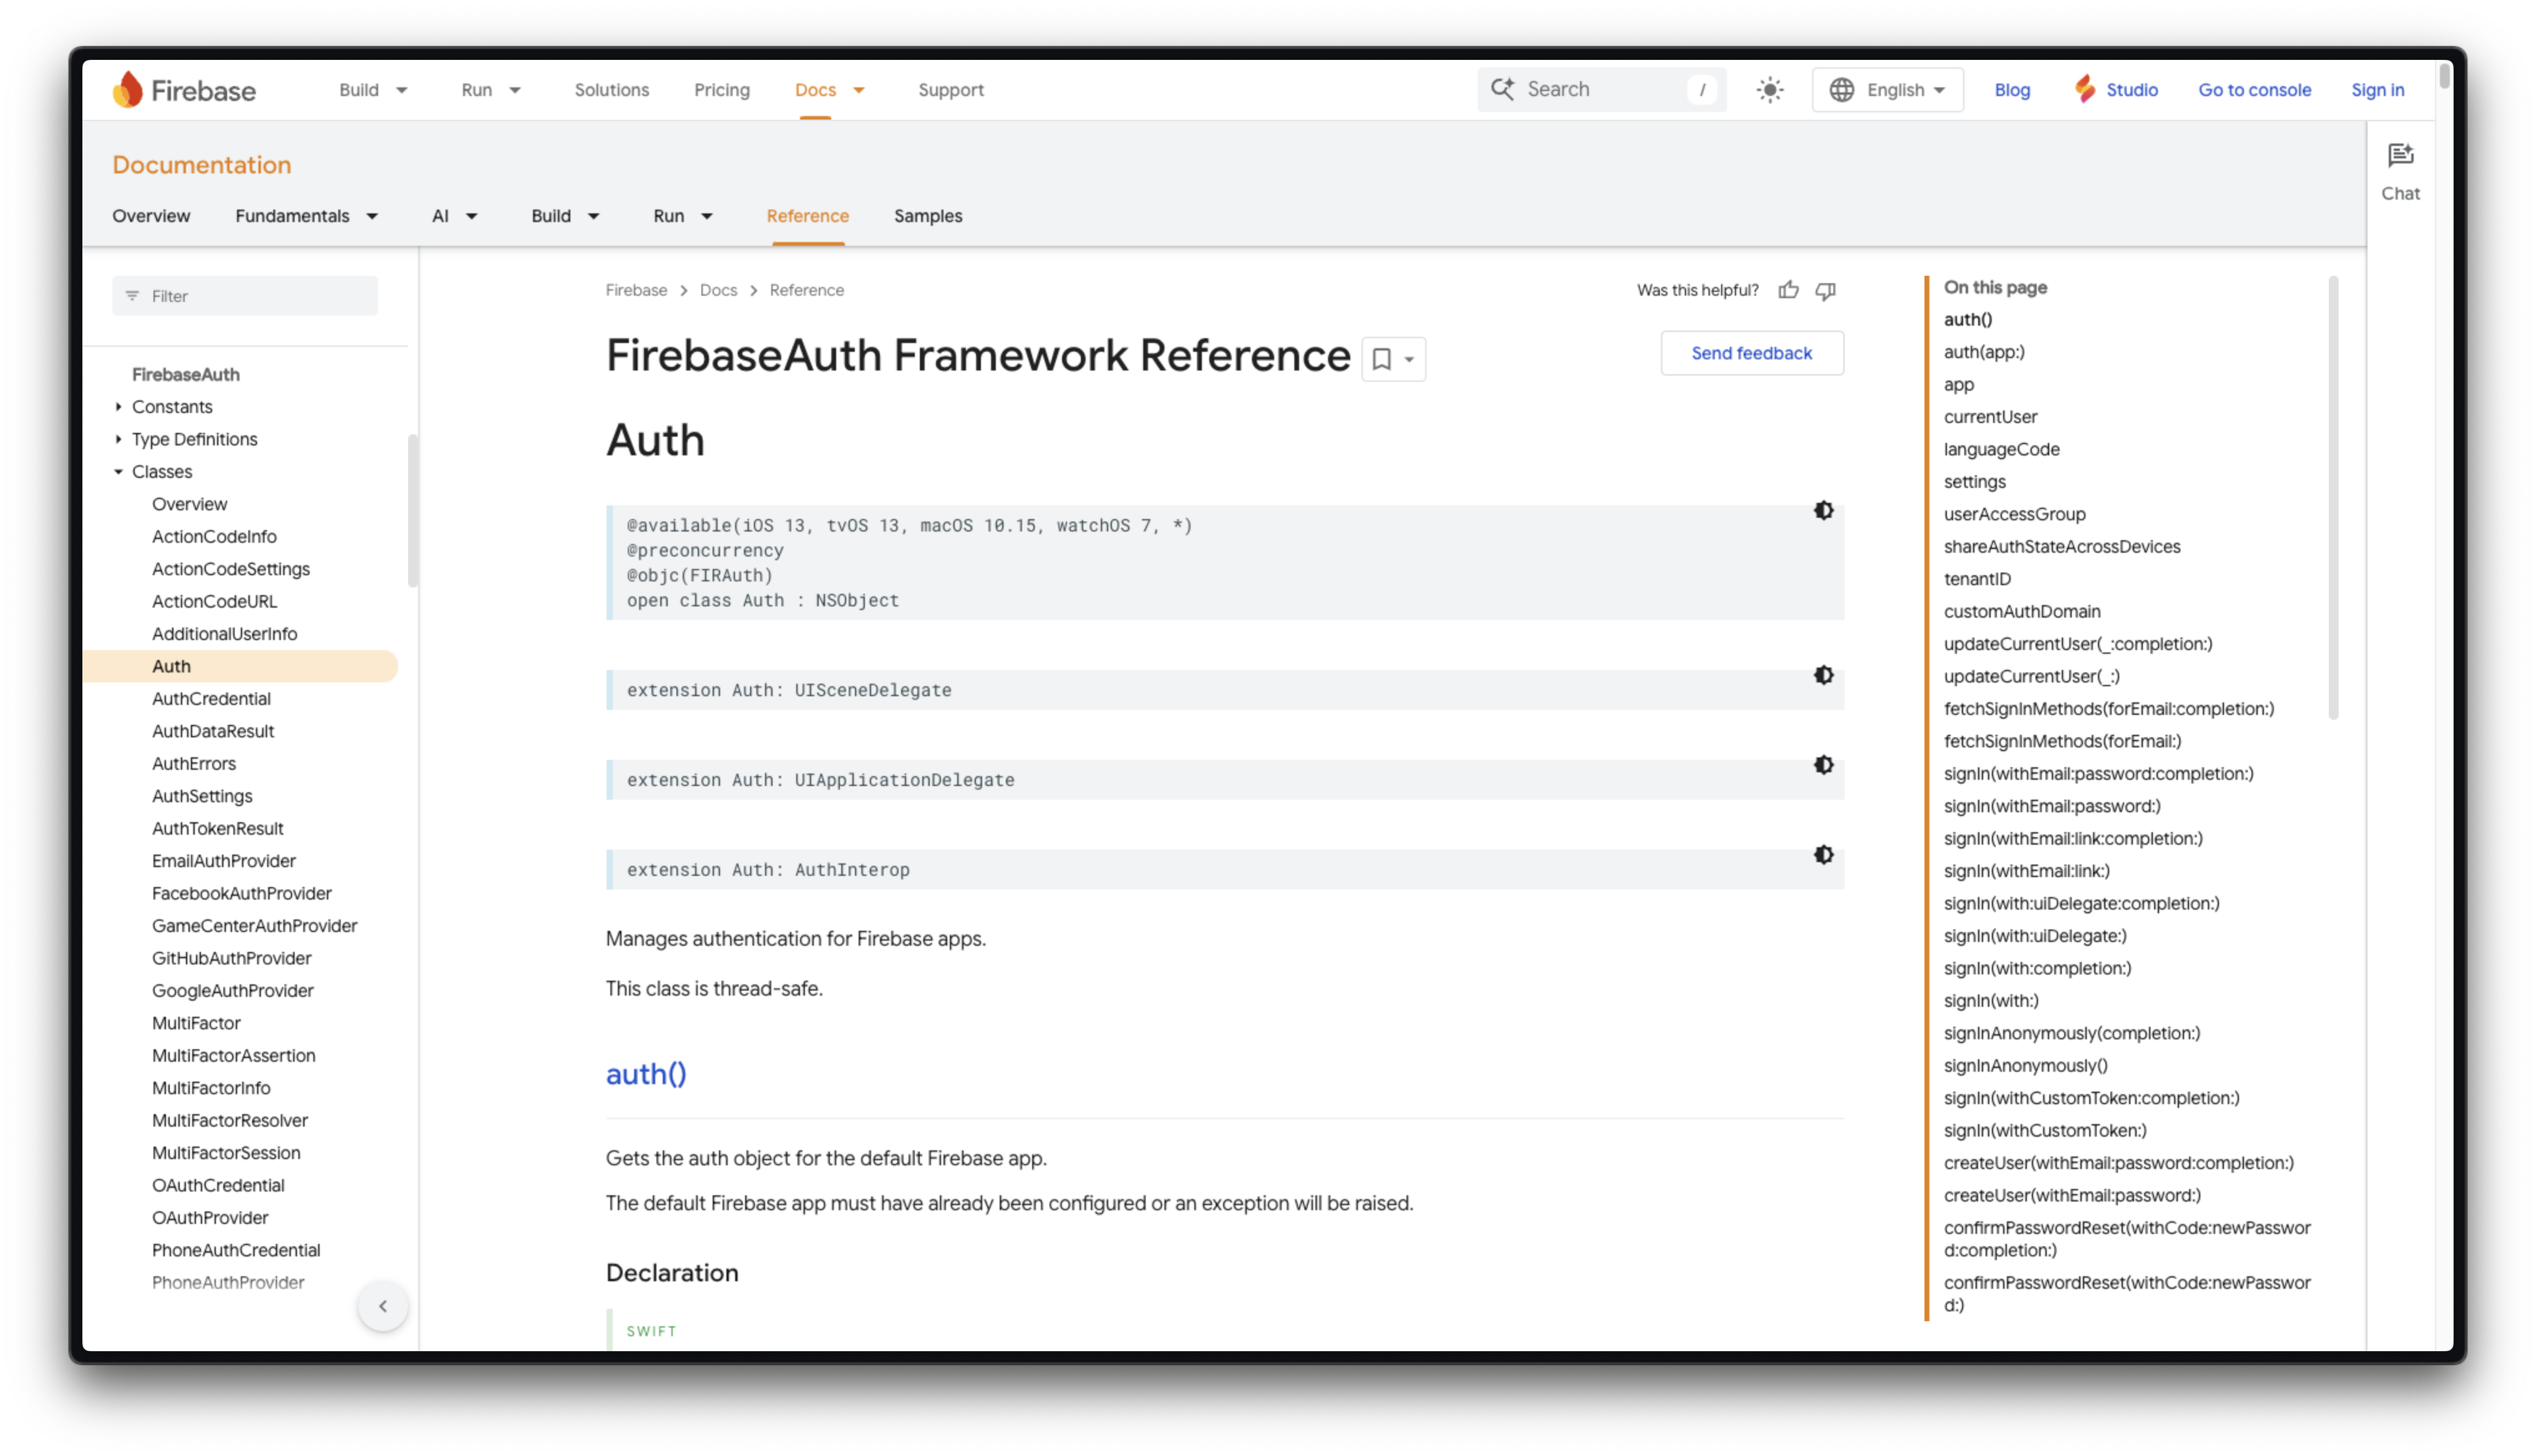The height and width of the screenshot is (1456, 2536).
Task: Click the left sidebar scrollbar
Action: [x=412, y=511]
